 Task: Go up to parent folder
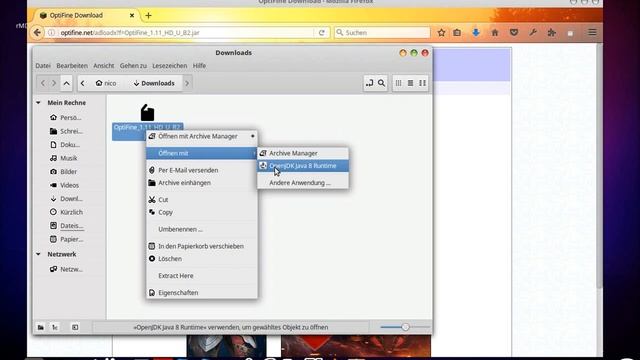(x=67, y=83)
